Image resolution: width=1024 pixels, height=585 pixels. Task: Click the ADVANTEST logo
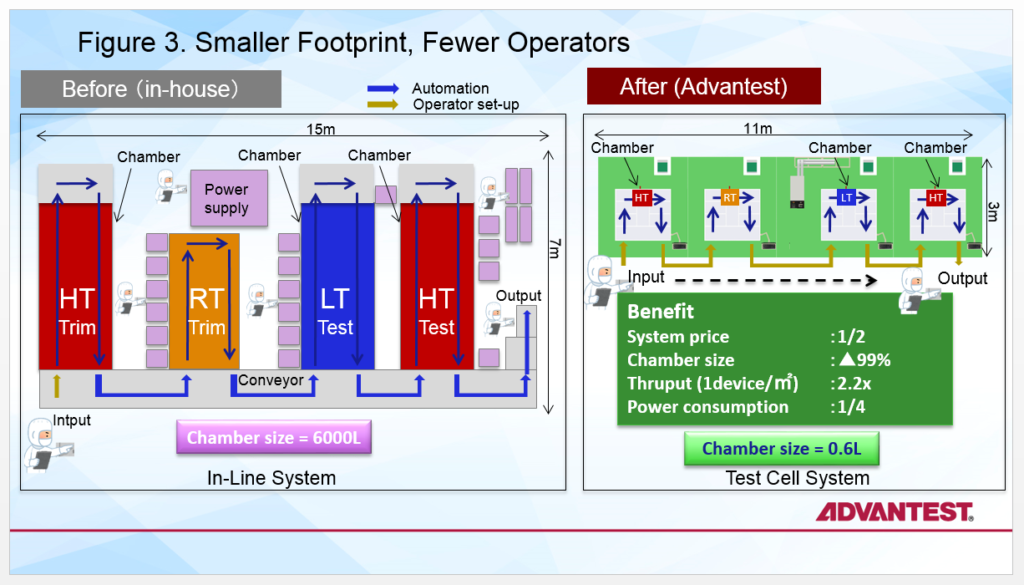coord(893,512)
